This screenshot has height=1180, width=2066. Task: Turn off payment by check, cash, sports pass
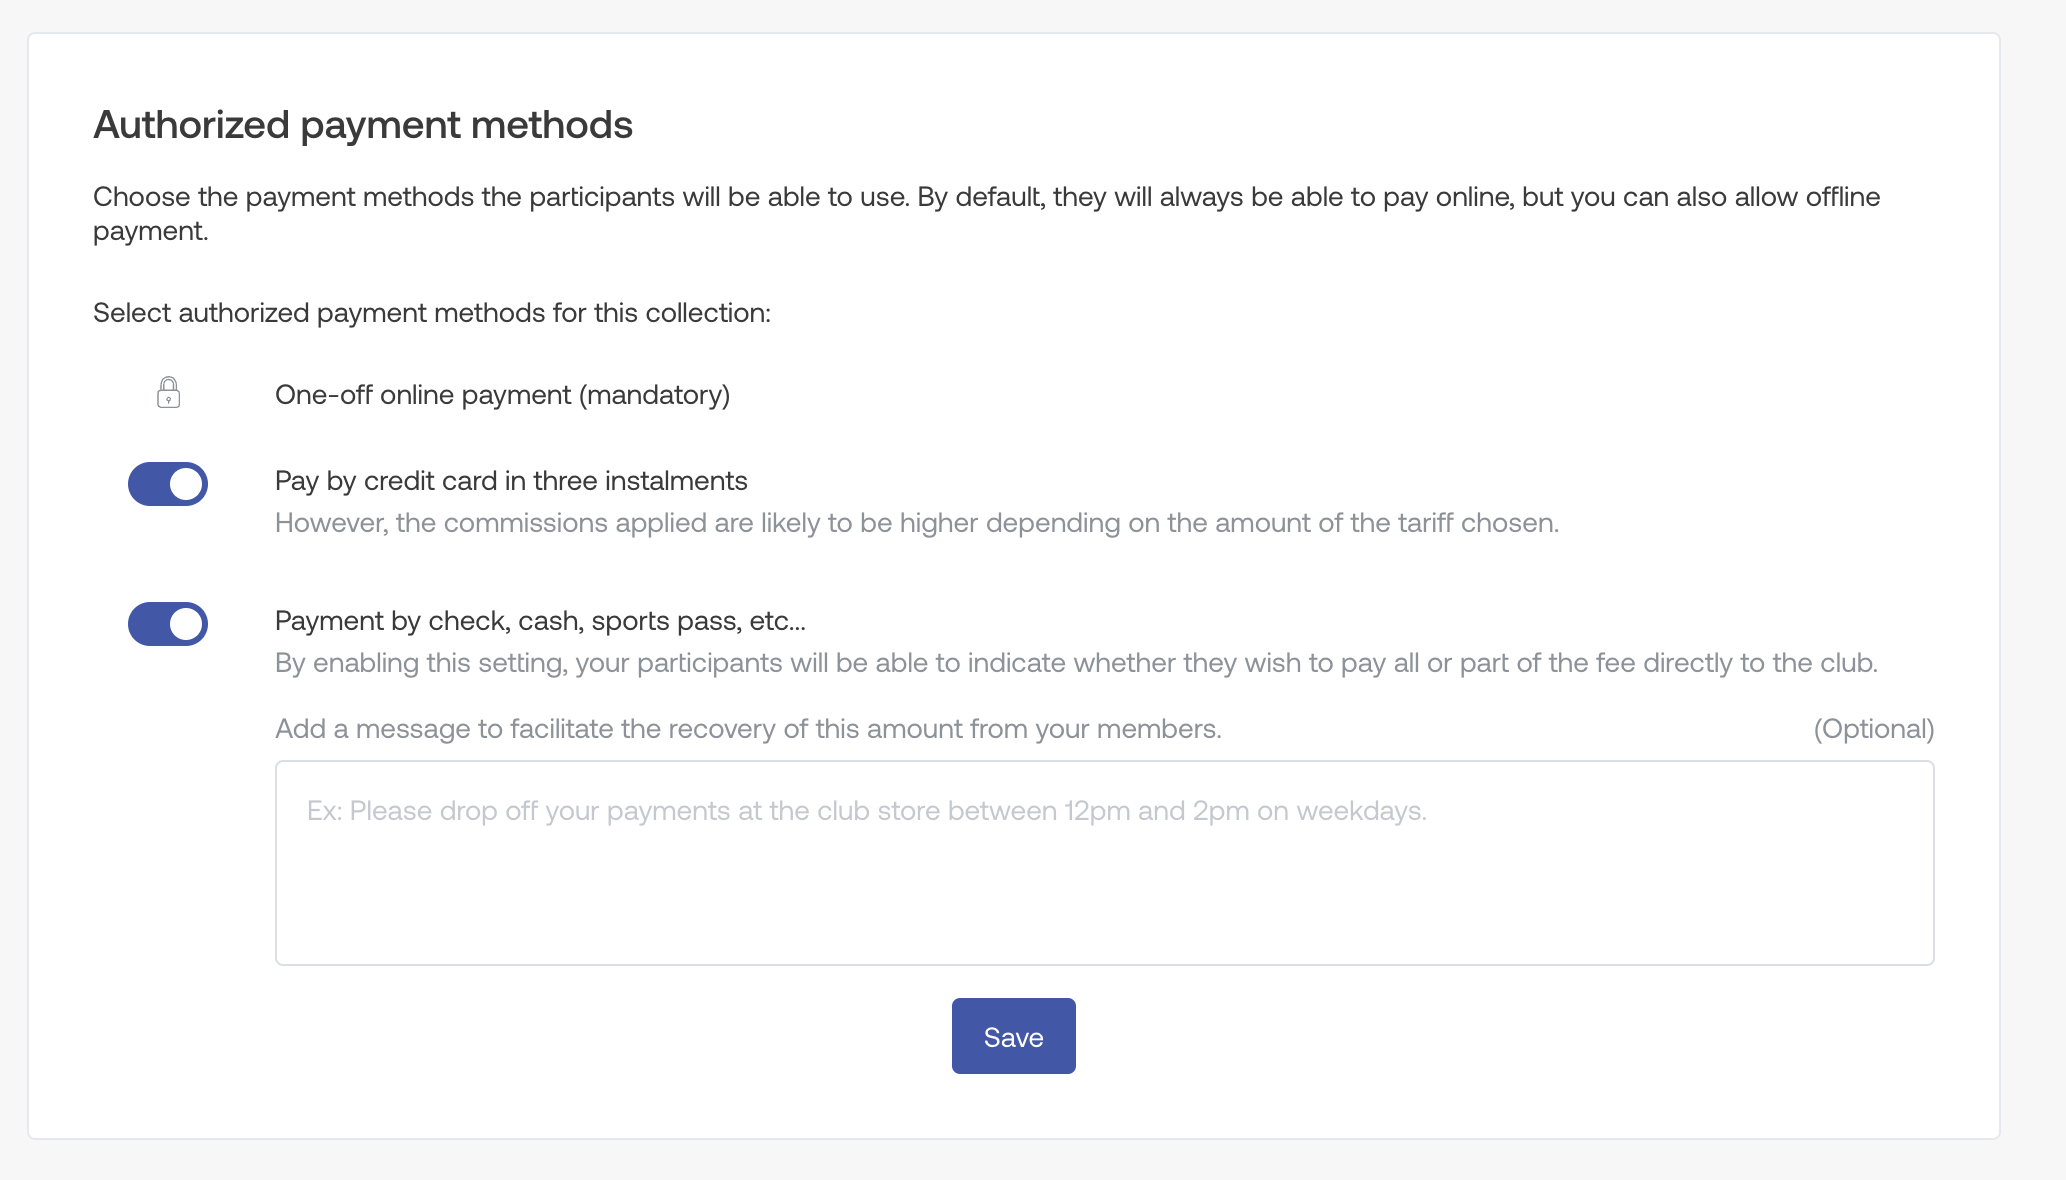tap(168, 624)
